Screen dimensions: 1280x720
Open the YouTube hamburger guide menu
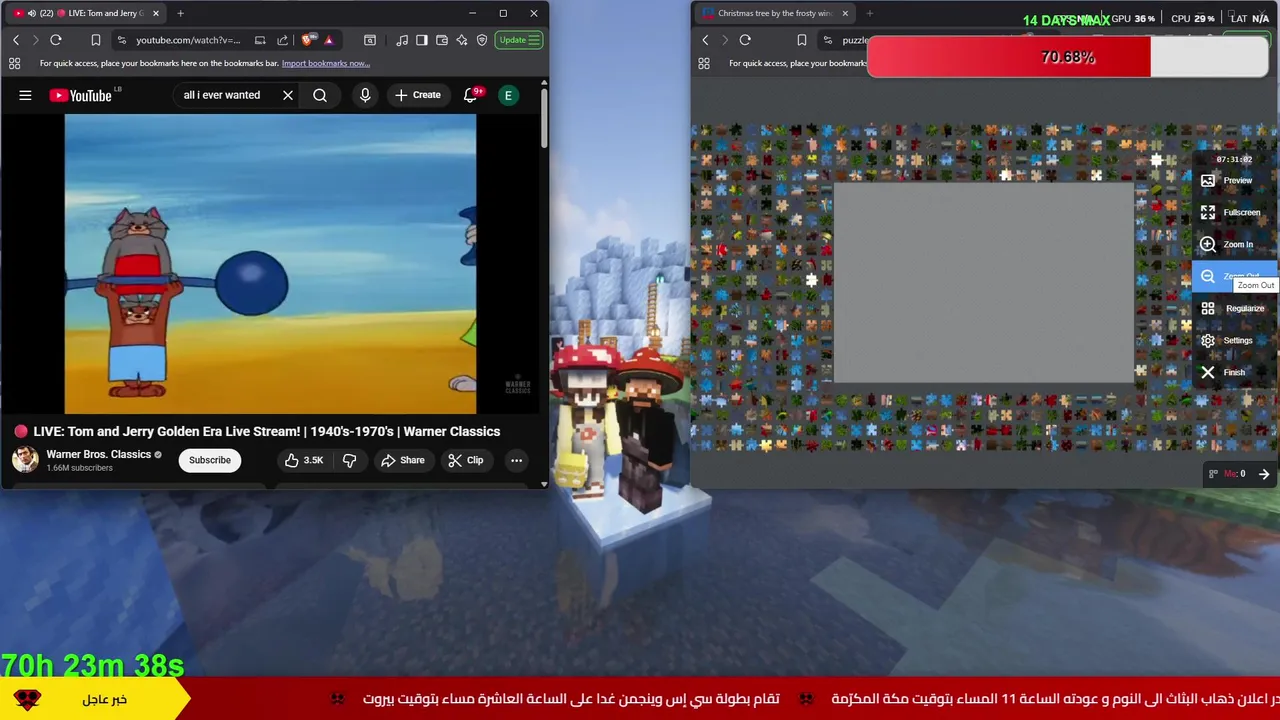tap(25, 95)
